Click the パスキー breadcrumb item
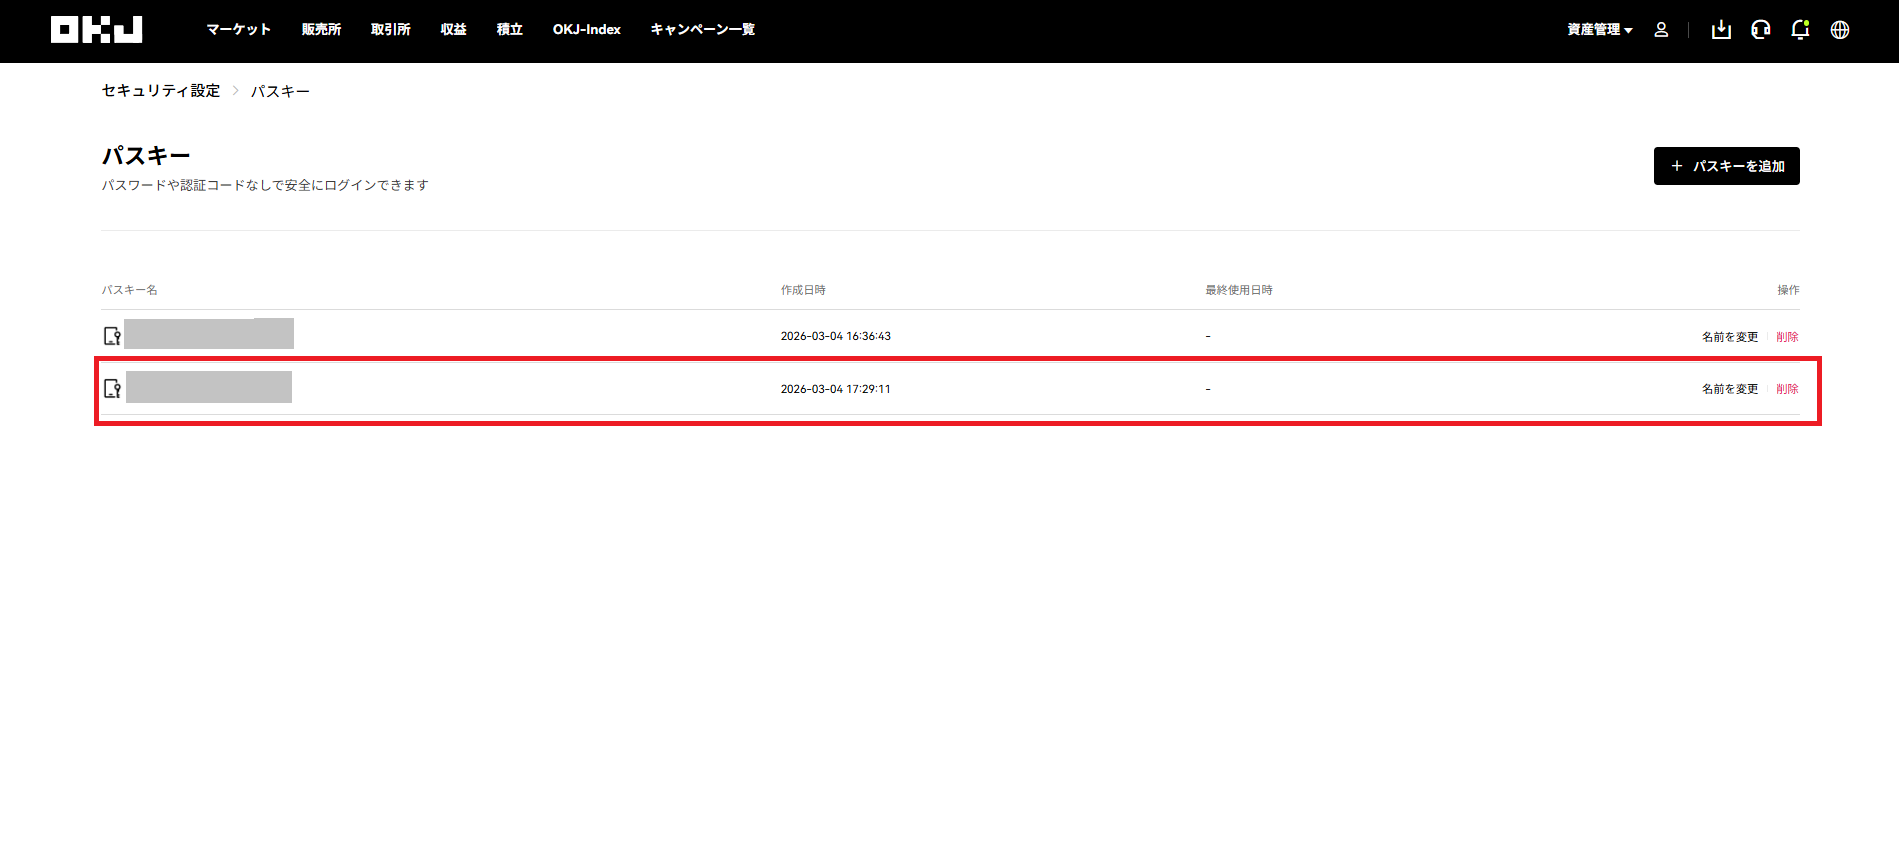 coord(280,91)
